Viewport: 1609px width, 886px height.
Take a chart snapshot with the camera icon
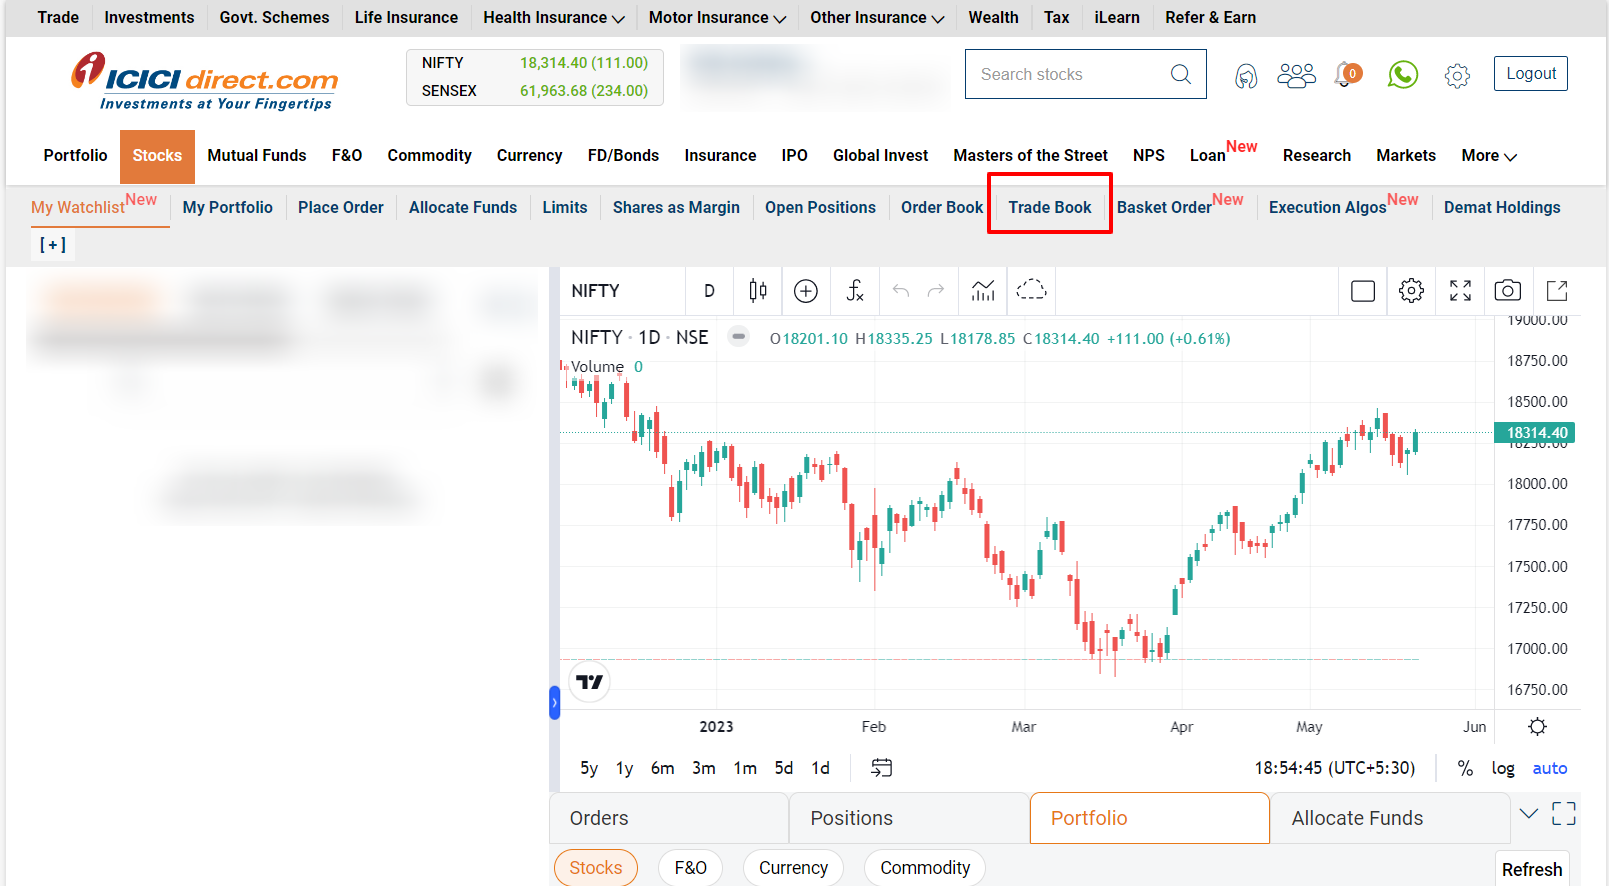pos(1508,291)
